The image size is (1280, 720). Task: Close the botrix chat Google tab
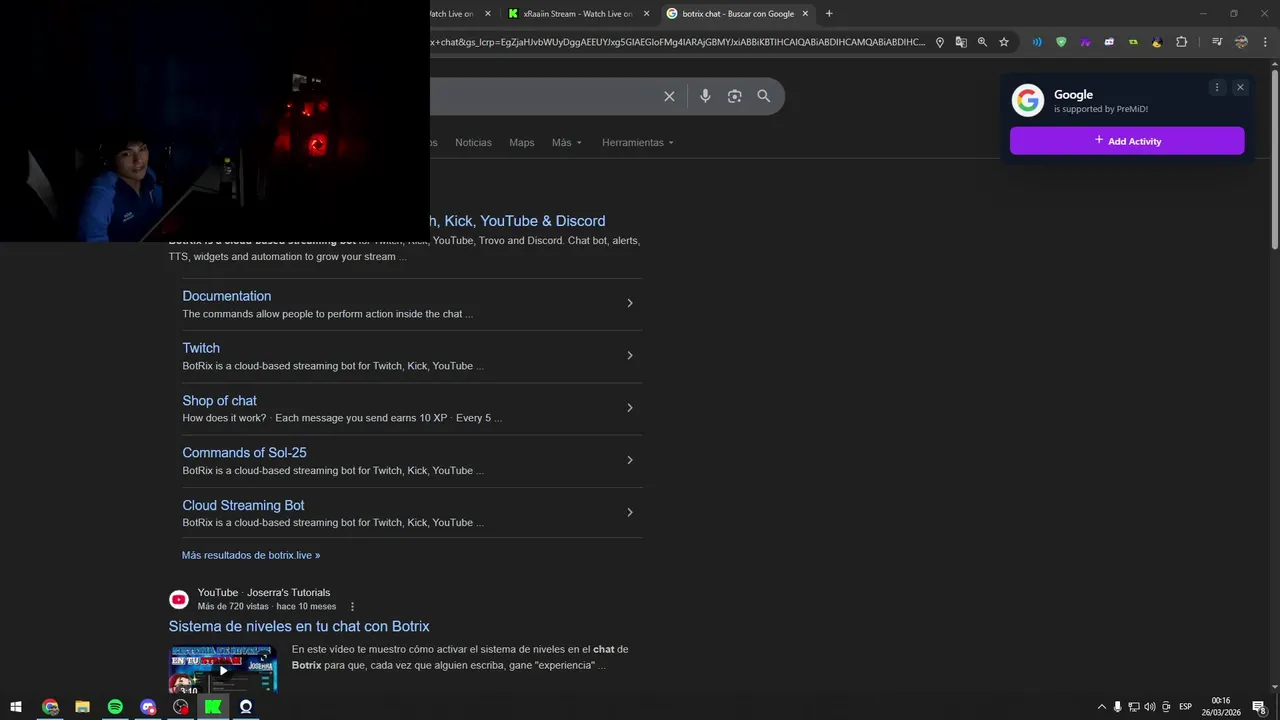805,14
